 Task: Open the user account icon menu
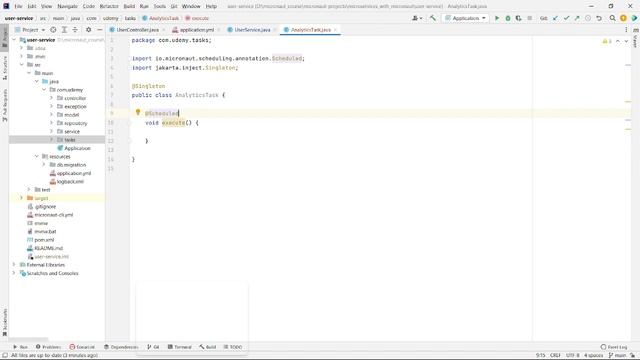(417, 18)
